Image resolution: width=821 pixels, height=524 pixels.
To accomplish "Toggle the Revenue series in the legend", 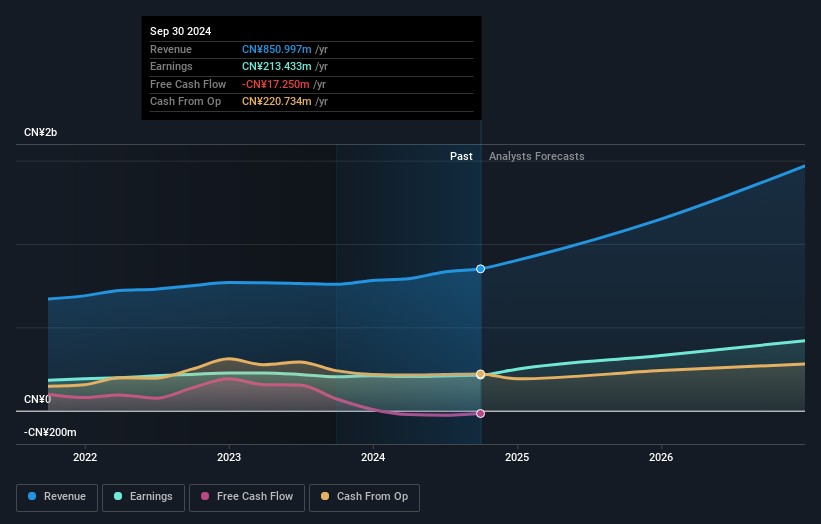I will 57,497.
